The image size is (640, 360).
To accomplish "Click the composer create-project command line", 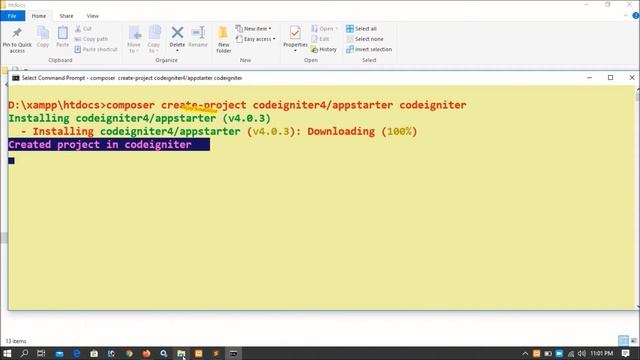I will tap(237, 105).
